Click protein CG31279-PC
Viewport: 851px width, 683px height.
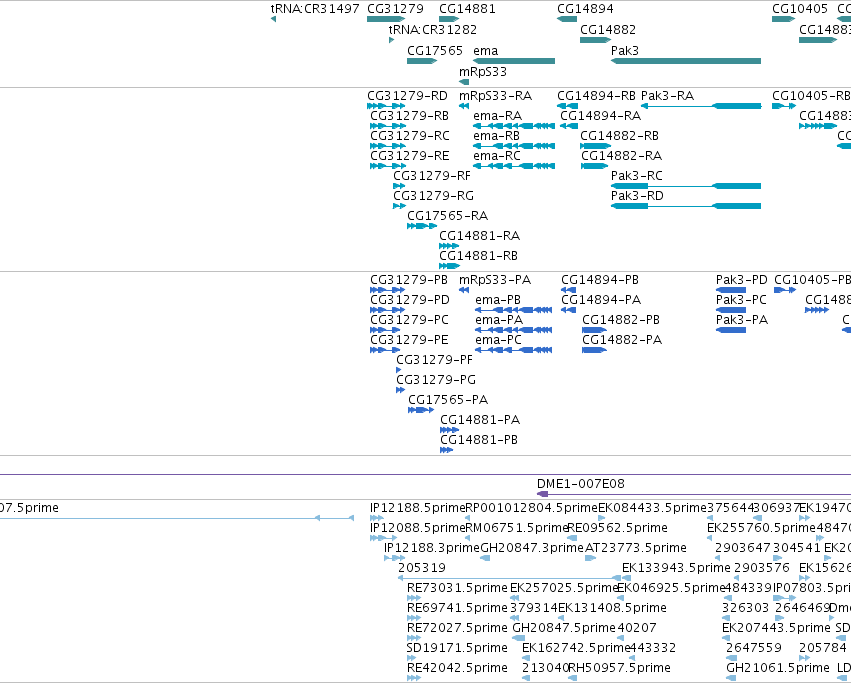pos(409,320)
